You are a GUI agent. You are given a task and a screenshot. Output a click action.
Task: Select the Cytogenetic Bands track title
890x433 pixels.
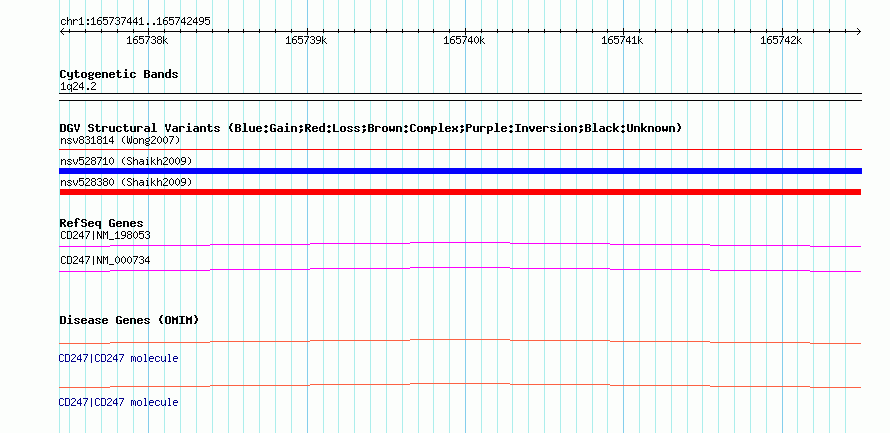pos(119,74)
